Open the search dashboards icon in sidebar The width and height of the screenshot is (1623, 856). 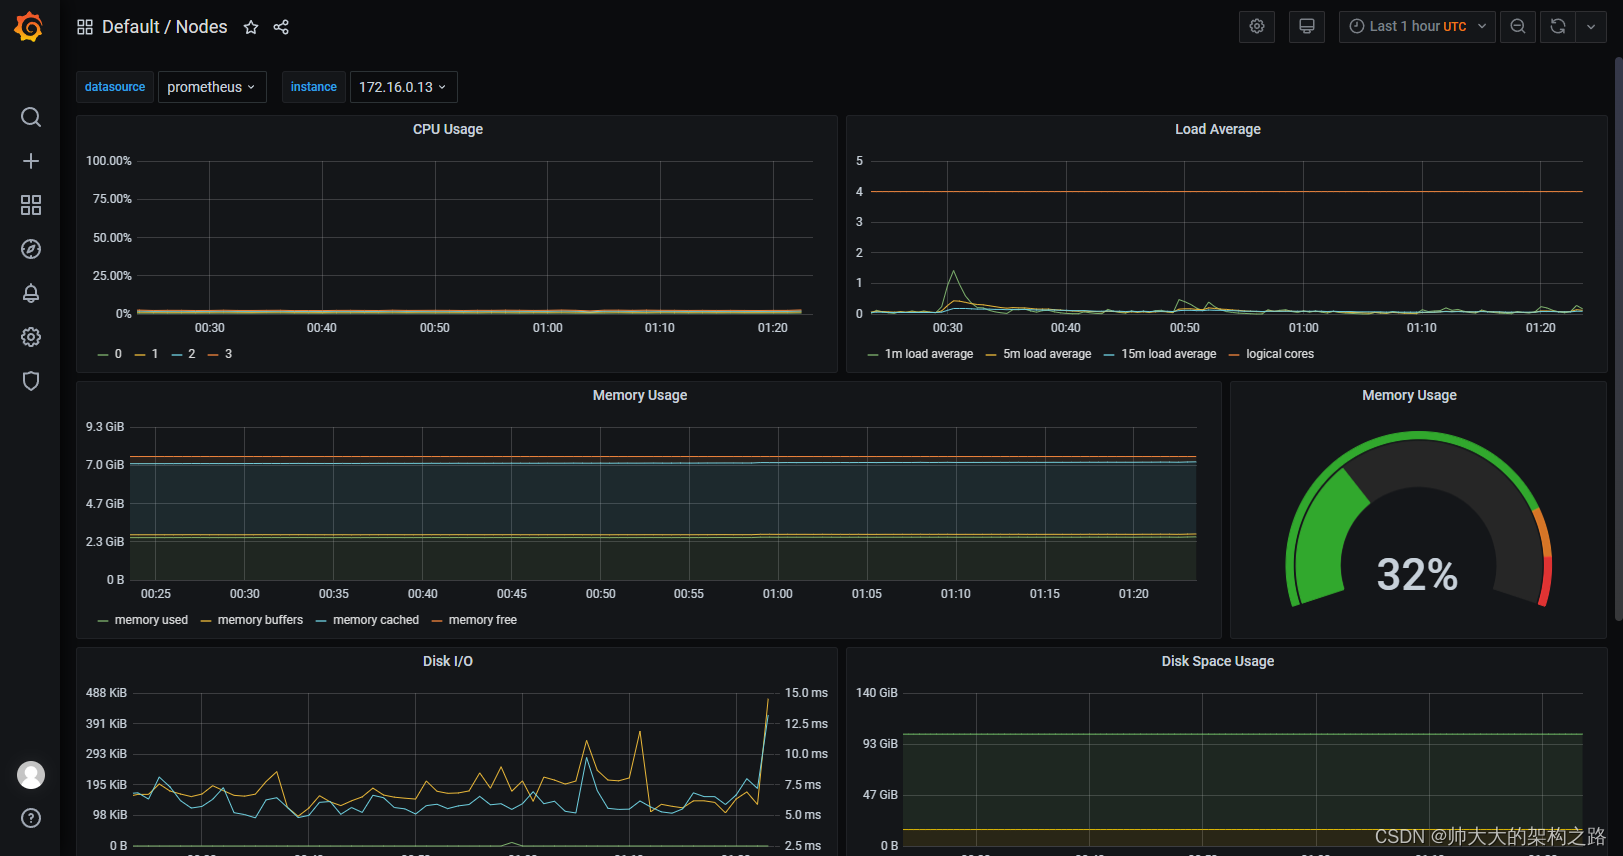(31, 117)
